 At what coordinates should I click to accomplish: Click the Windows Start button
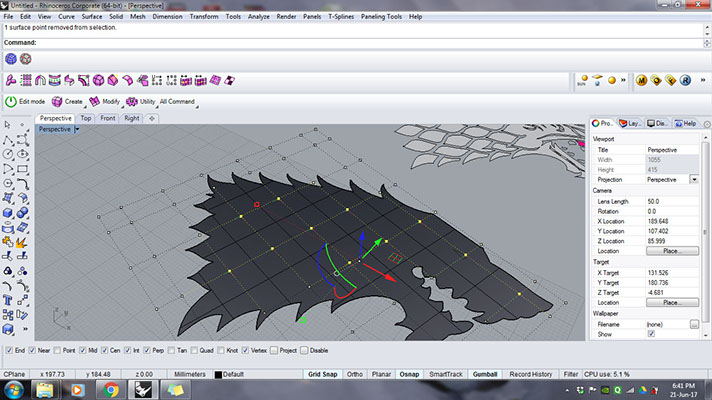point(14,390)
